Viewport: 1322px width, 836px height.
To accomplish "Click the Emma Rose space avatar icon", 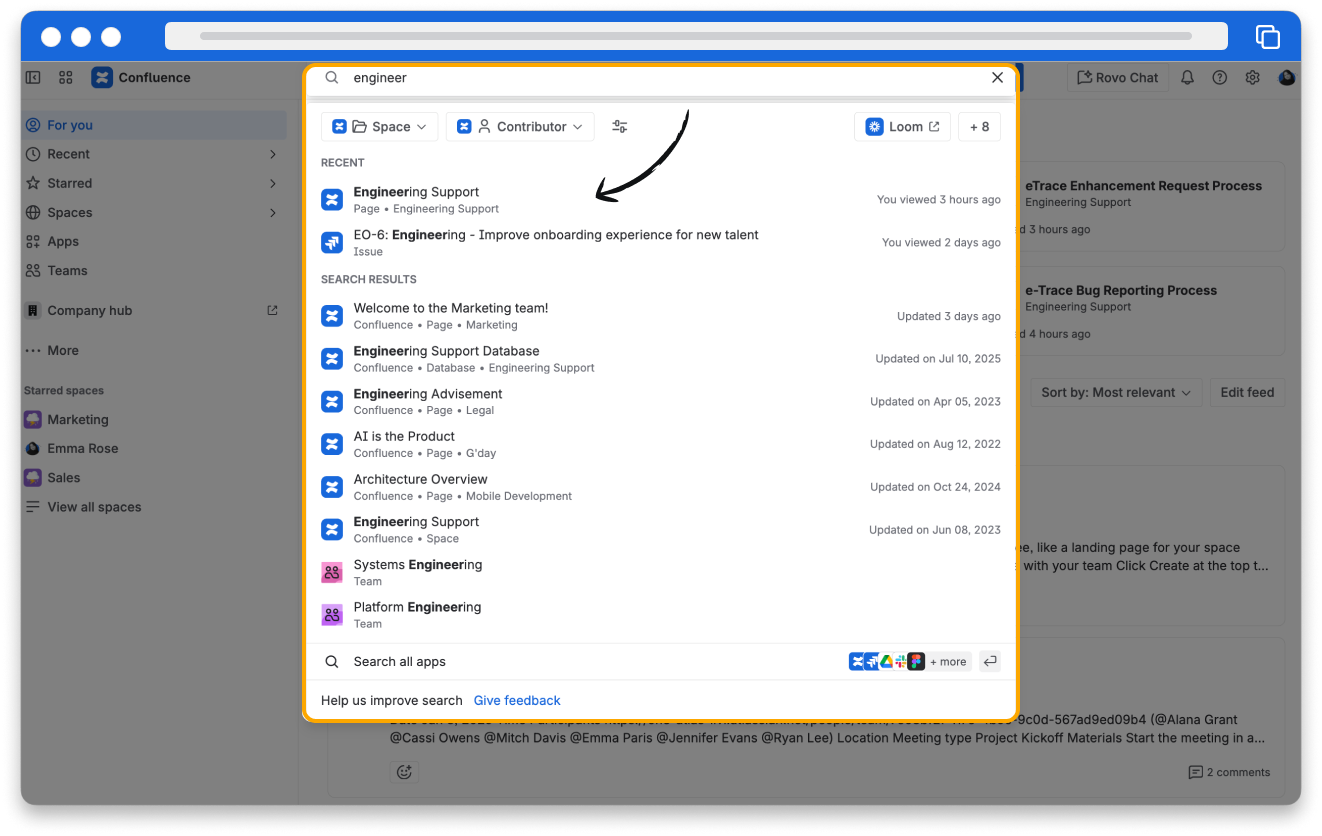I will click(x=33, y=448).
